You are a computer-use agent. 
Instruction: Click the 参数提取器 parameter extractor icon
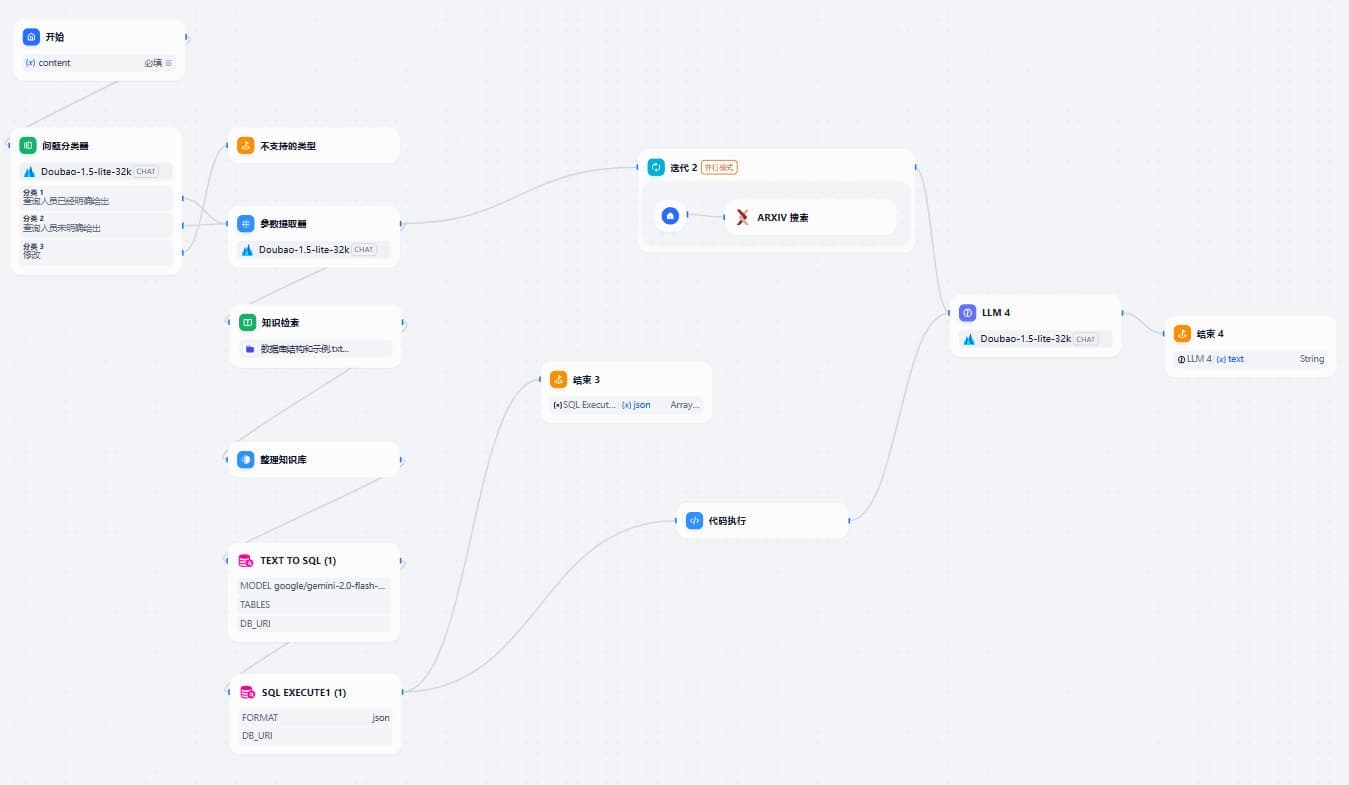tap(246, 223)
